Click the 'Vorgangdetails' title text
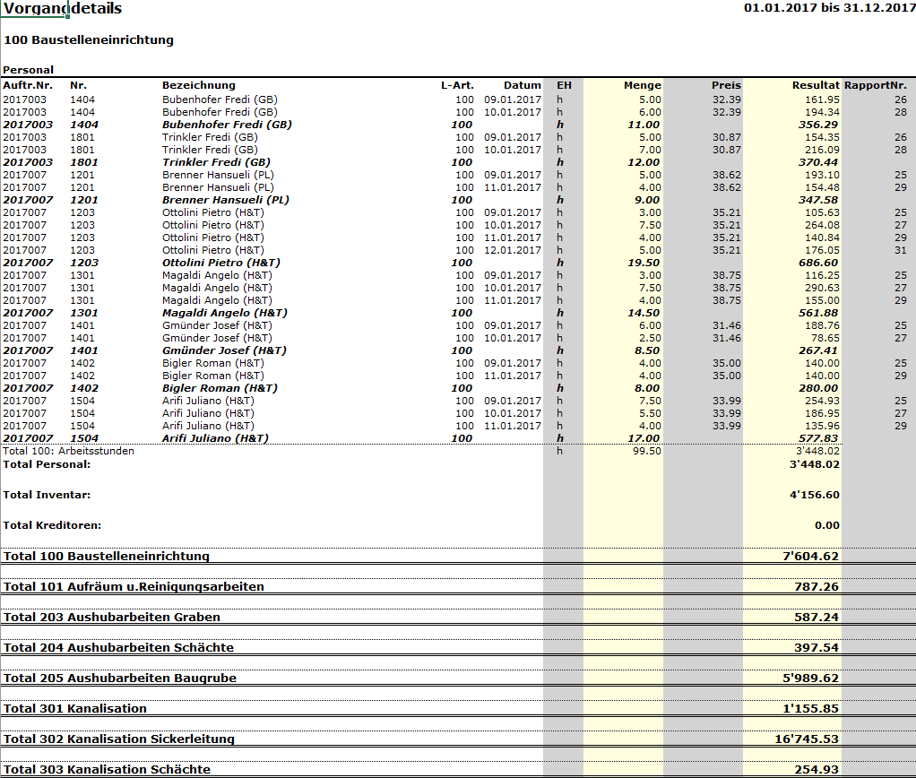This screenshot has width=916, height=778. pos(63,8)
